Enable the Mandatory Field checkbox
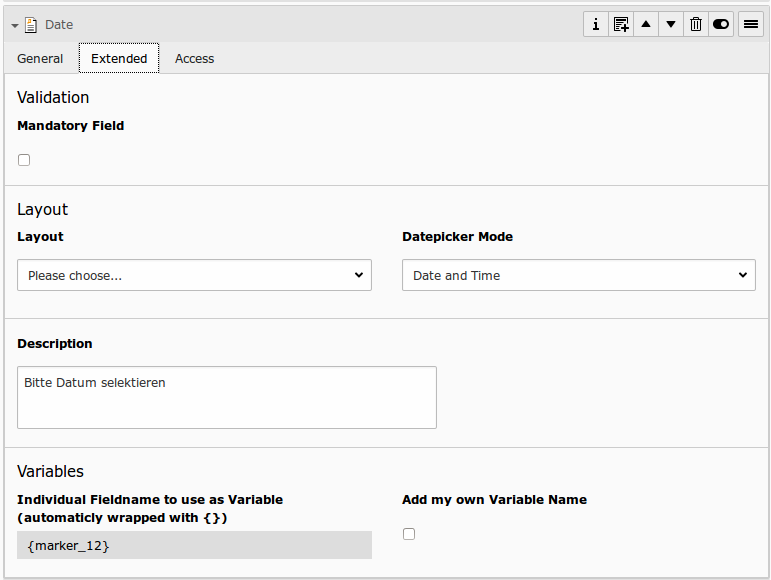 (x=24, y=160)
